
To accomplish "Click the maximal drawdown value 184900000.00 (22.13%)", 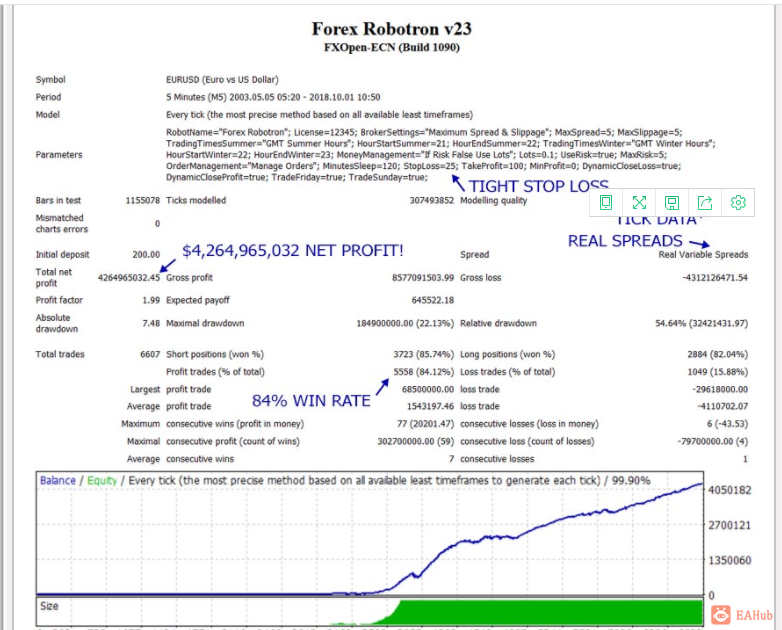I will pos(405,323).
